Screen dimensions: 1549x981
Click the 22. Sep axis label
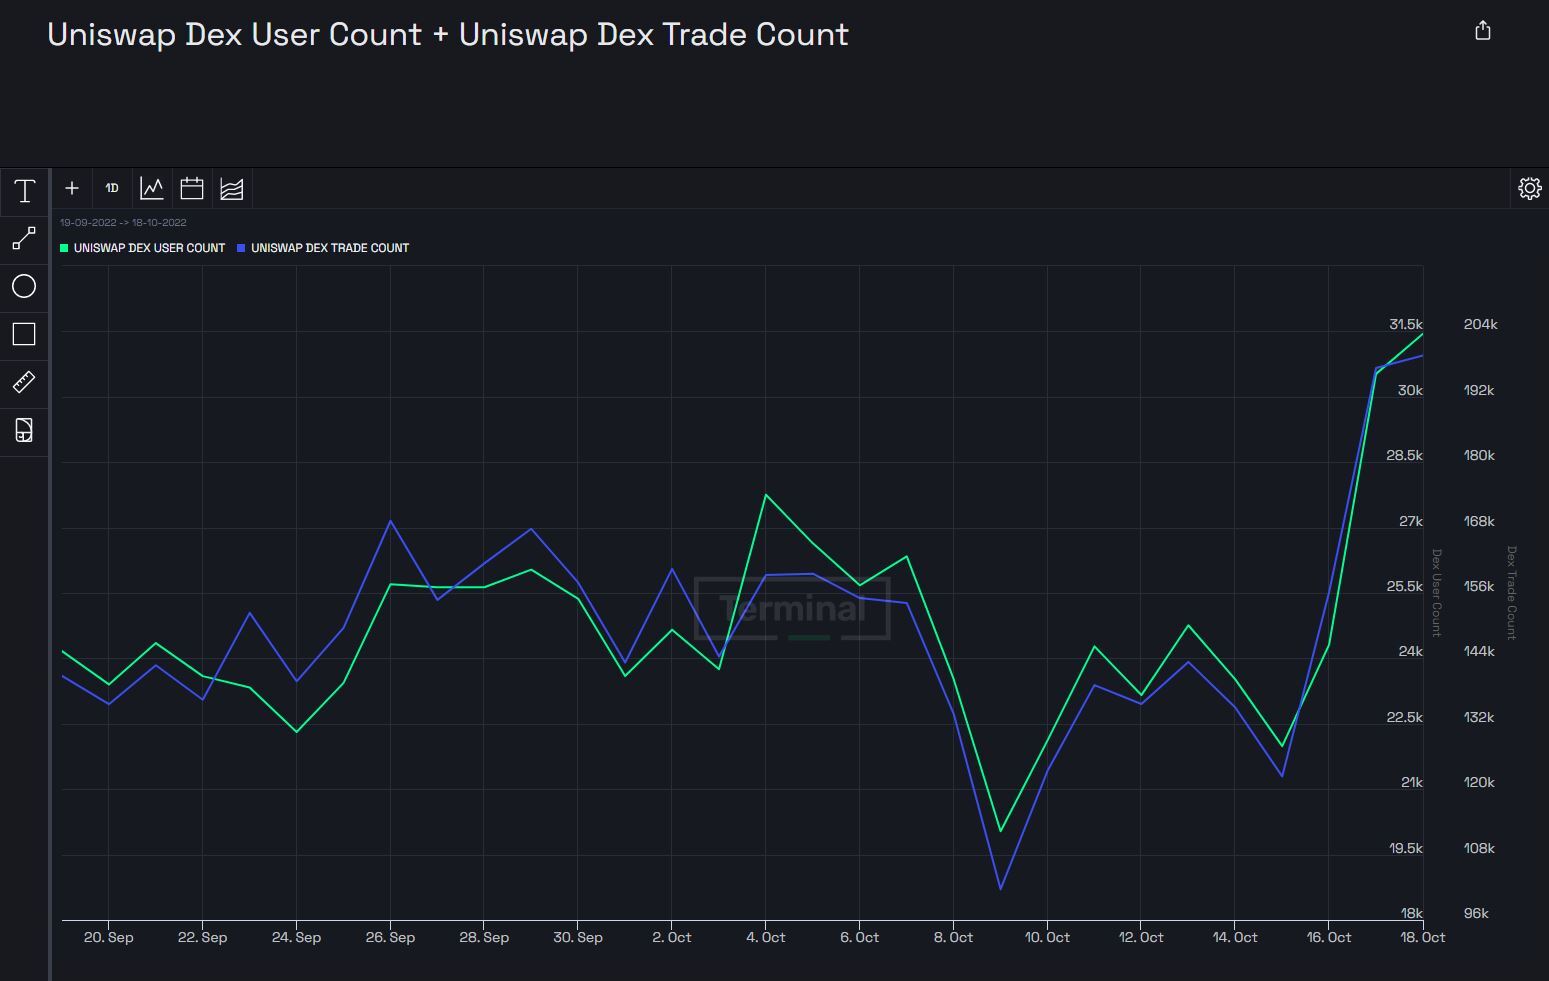tap(202, 938)
